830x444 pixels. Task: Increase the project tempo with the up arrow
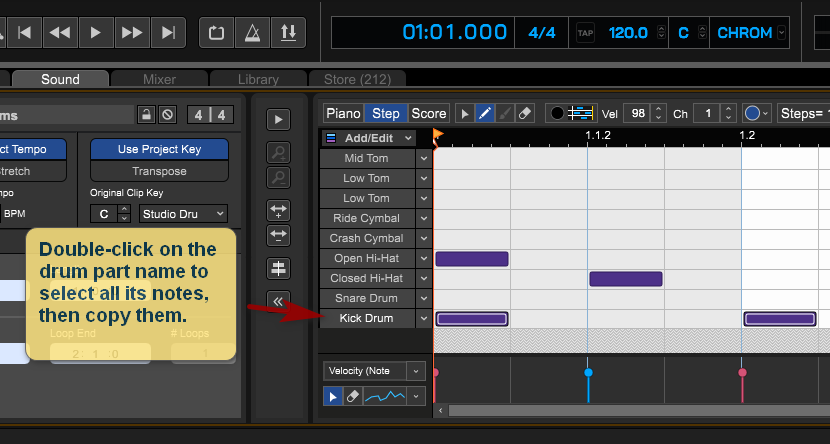coord(661,29)
